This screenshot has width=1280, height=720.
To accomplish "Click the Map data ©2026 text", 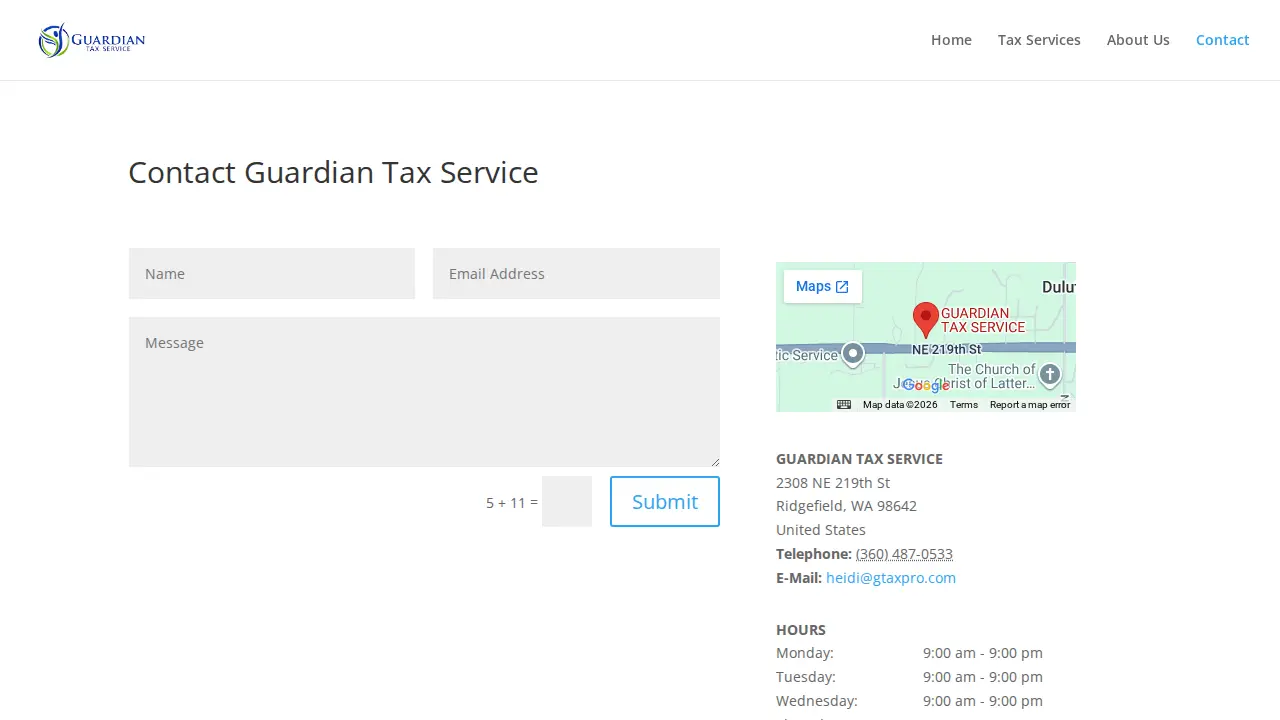I will pyautogui.click(x=900, y=405).
